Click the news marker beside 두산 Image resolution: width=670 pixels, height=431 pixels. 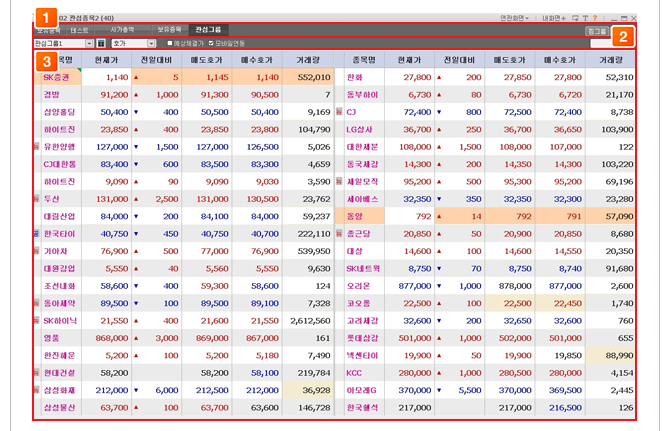[x=36, y=199]
